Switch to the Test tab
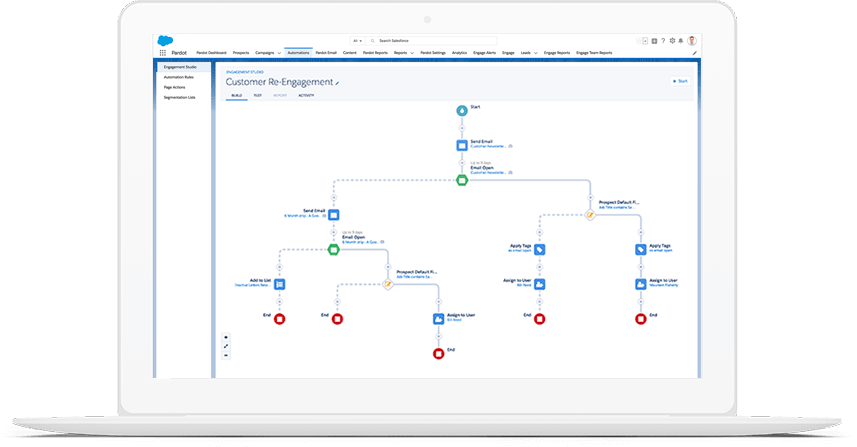The height and width of the screenshot is (447, 857). (258, 95)
